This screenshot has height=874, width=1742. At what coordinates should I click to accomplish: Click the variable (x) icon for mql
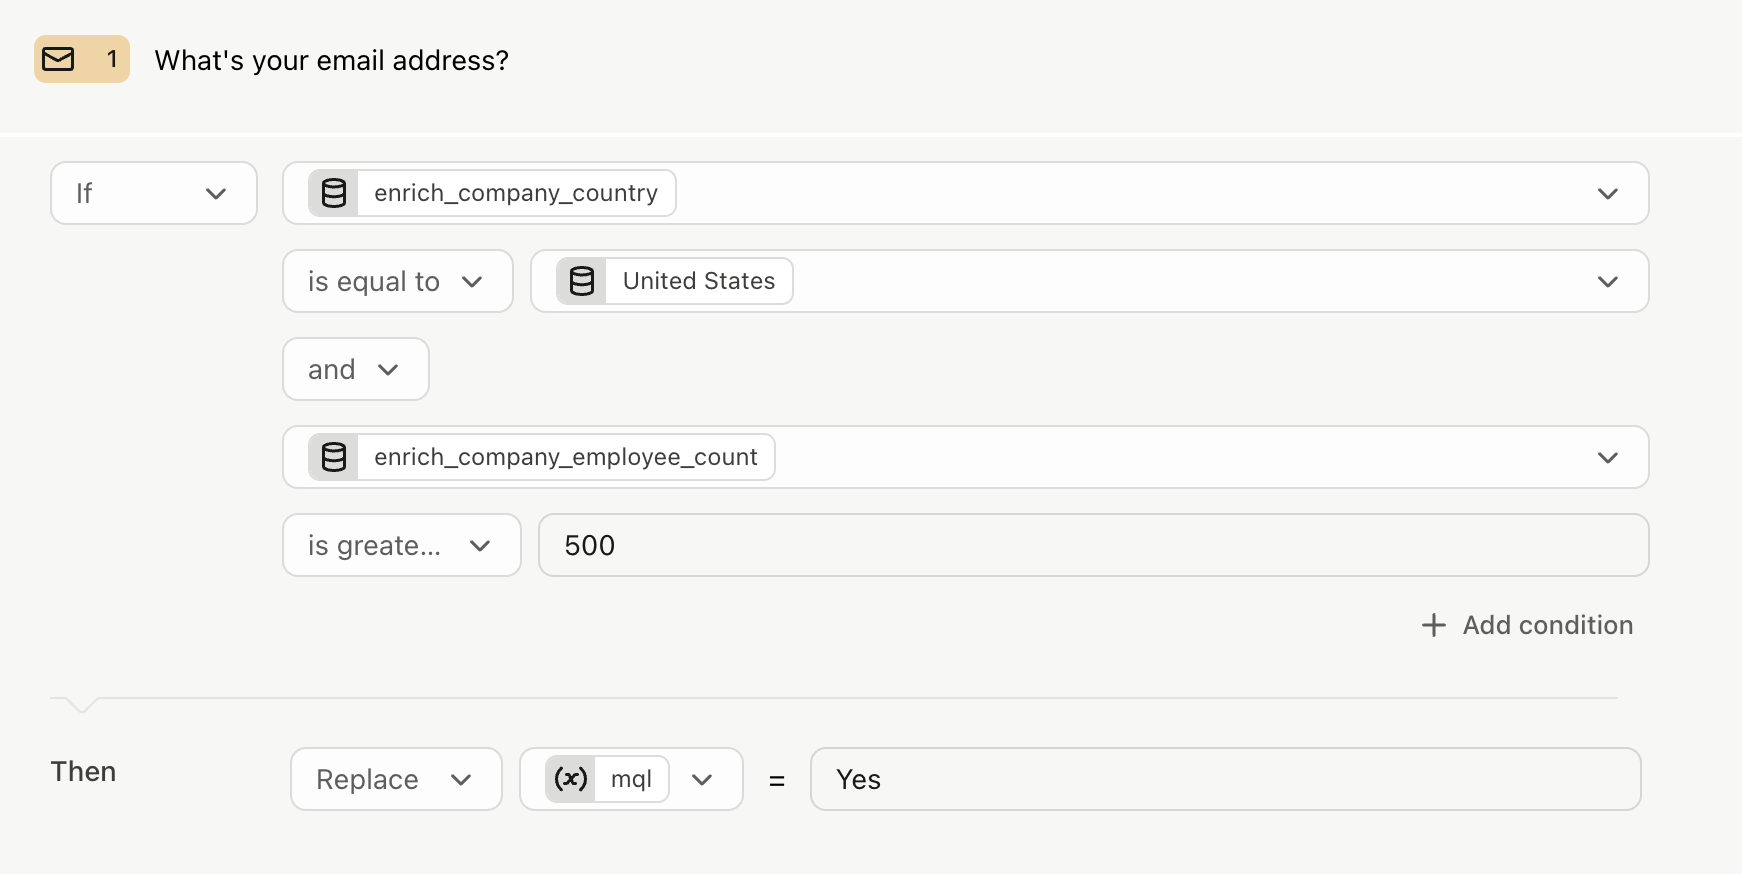[571, 779]
